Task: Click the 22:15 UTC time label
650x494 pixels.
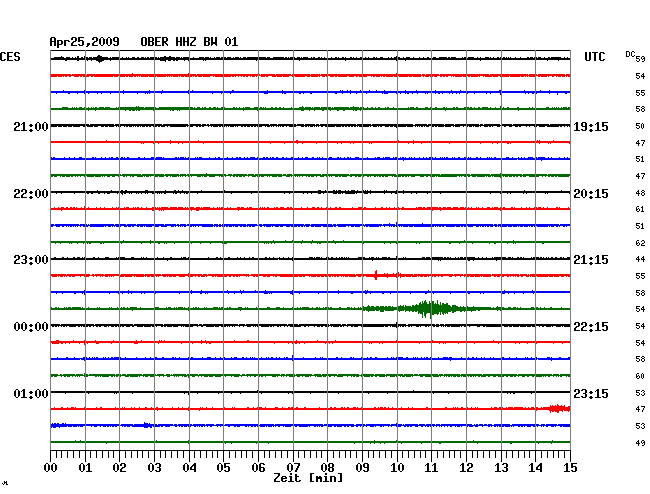Action: pos(591,327)
